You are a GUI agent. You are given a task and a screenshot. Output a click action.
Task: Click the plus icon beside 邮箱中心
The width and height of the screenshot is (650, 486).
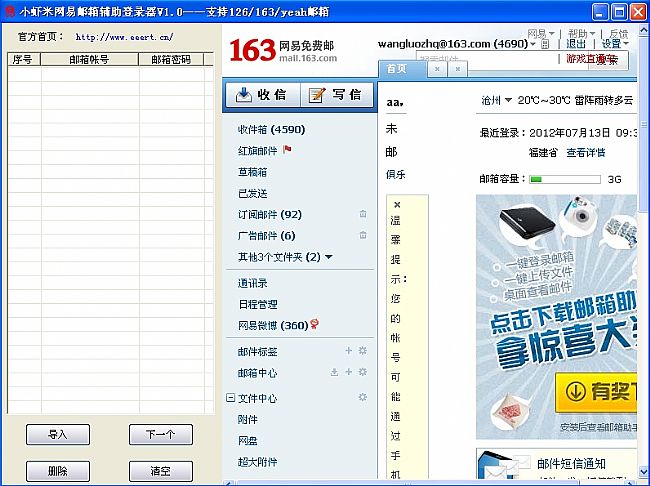click(349, 372)
